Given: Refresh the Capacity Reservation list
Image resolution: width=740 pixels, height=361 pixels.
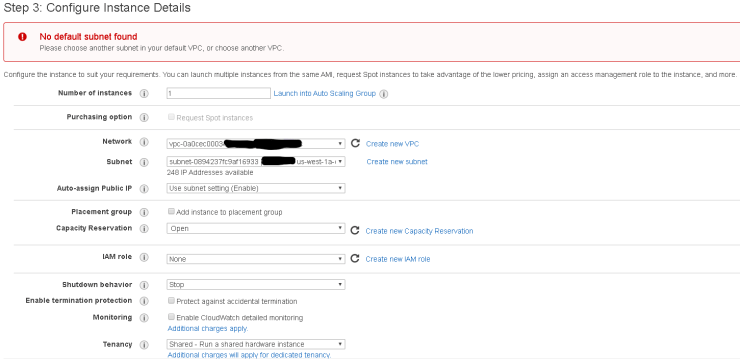Looking at the screenshot, I should pyautogui.click(x=355, y=230).
